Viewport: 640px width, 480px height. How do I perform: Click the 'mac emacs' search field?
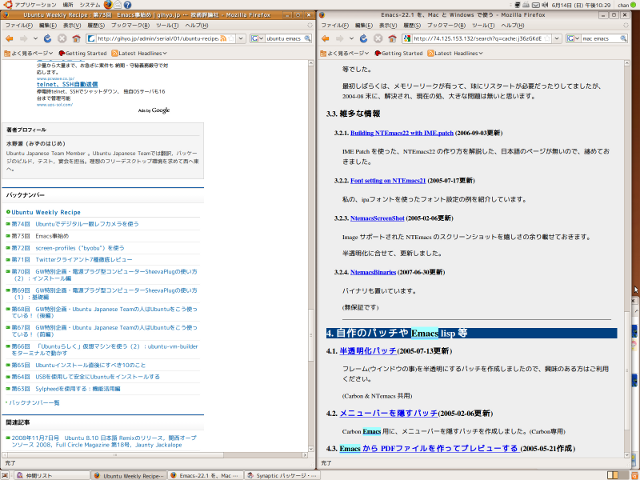(x=601, y=38)
